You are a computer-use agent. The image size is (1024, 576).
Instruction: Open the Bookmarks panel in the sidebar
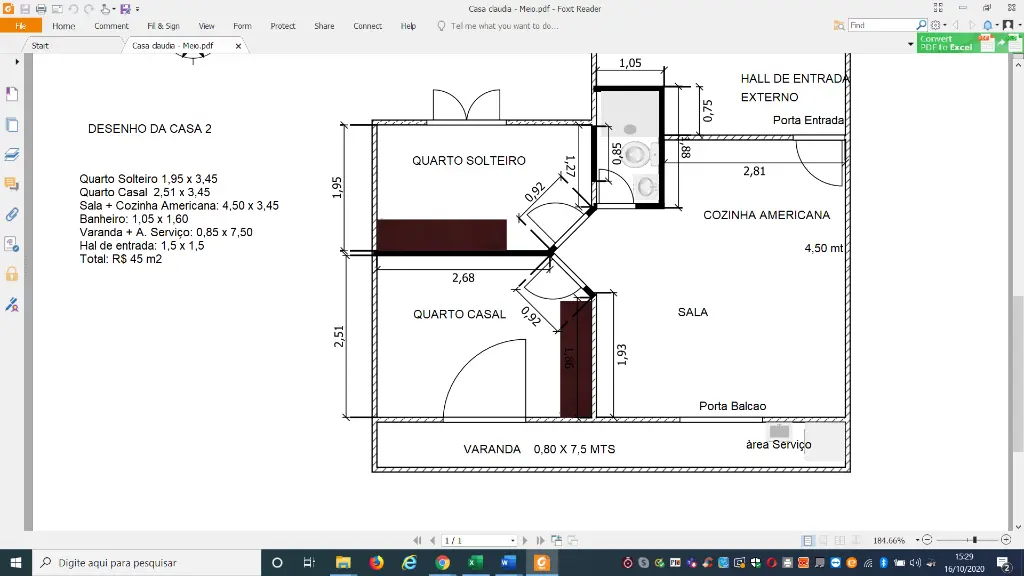[x=12, y=94]
